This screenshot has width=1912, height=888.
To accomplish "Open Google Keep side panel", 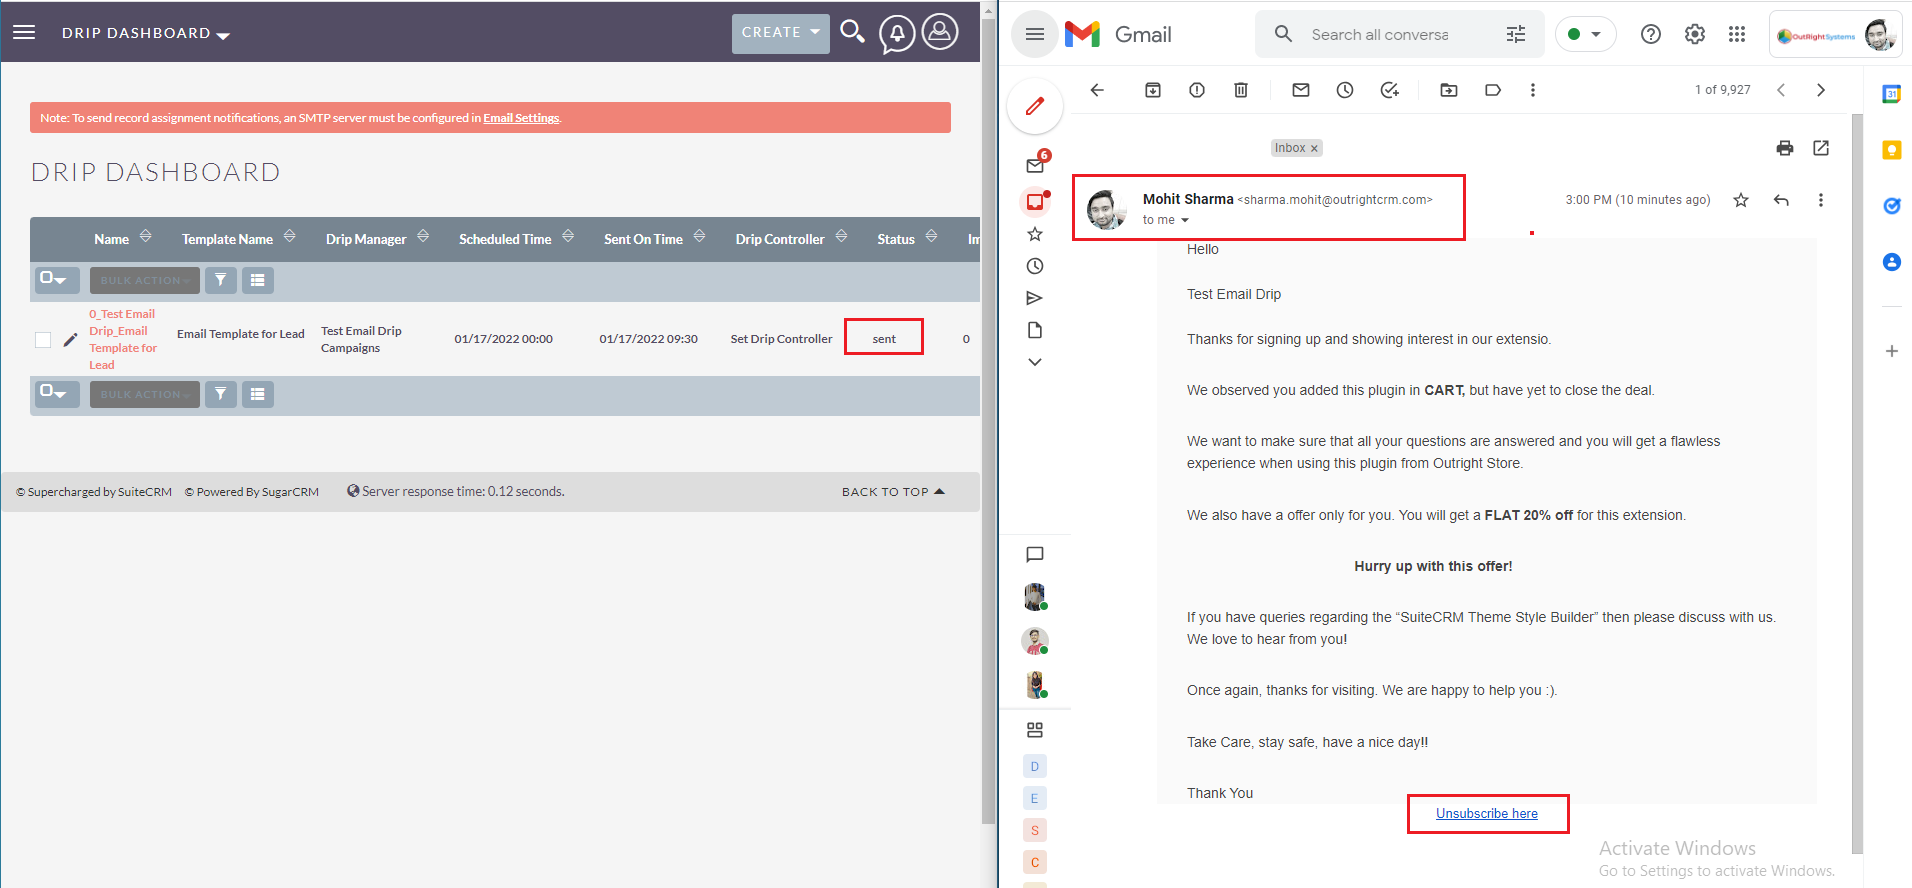I will [x=1891, y=150].
